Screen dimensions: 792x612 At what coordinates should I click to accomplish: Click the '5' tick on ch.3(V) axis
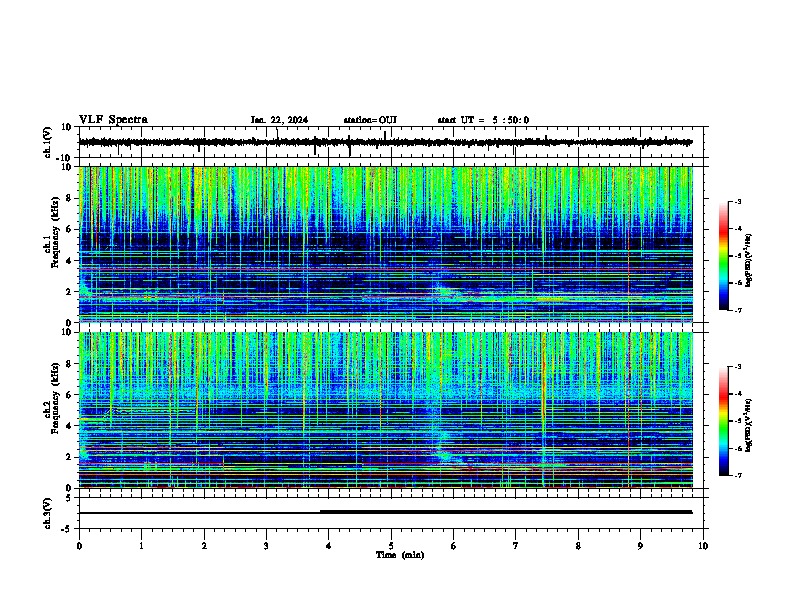click(70, 498)
